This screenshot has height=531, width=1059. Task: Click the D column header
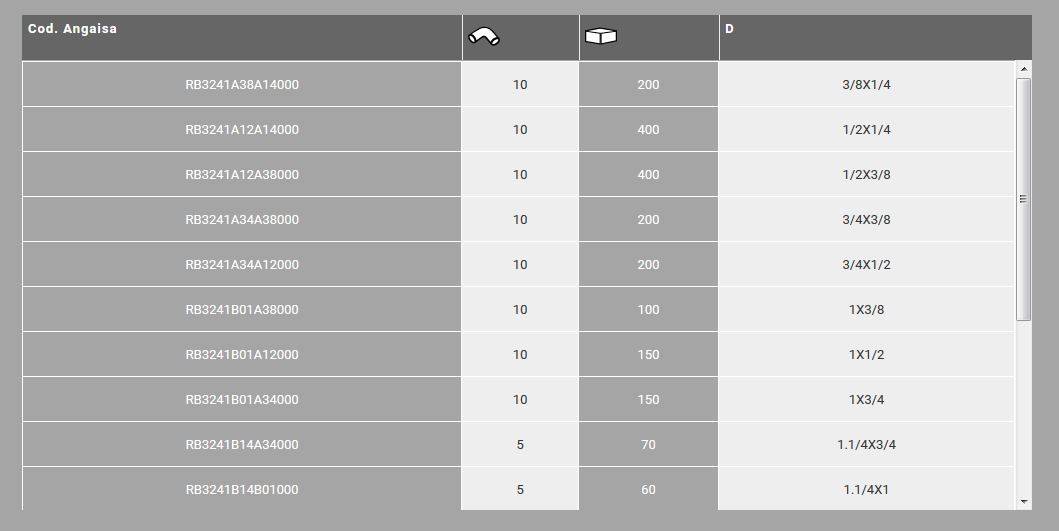tap(730, 29)
